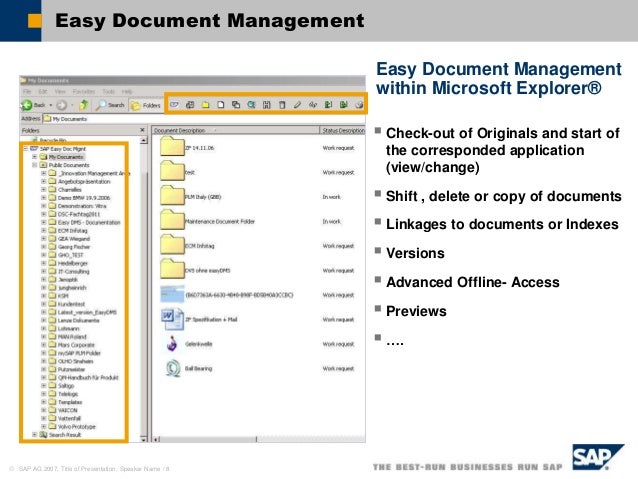The height and width of the screenshot is (479, 638).
Task: Expand the Heidelberger folder node
Action: 43,263
